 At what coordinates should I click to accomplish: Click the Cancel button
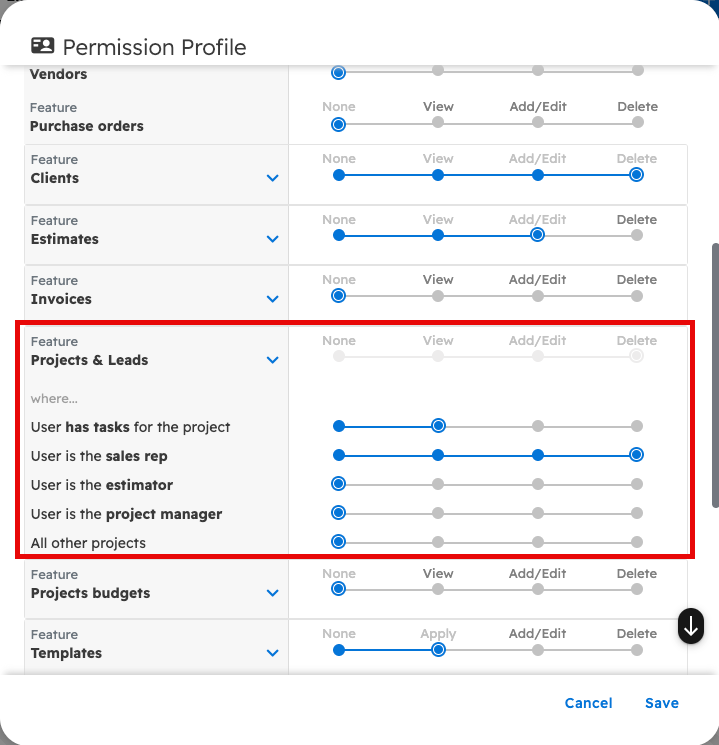(x=588, y=703)
